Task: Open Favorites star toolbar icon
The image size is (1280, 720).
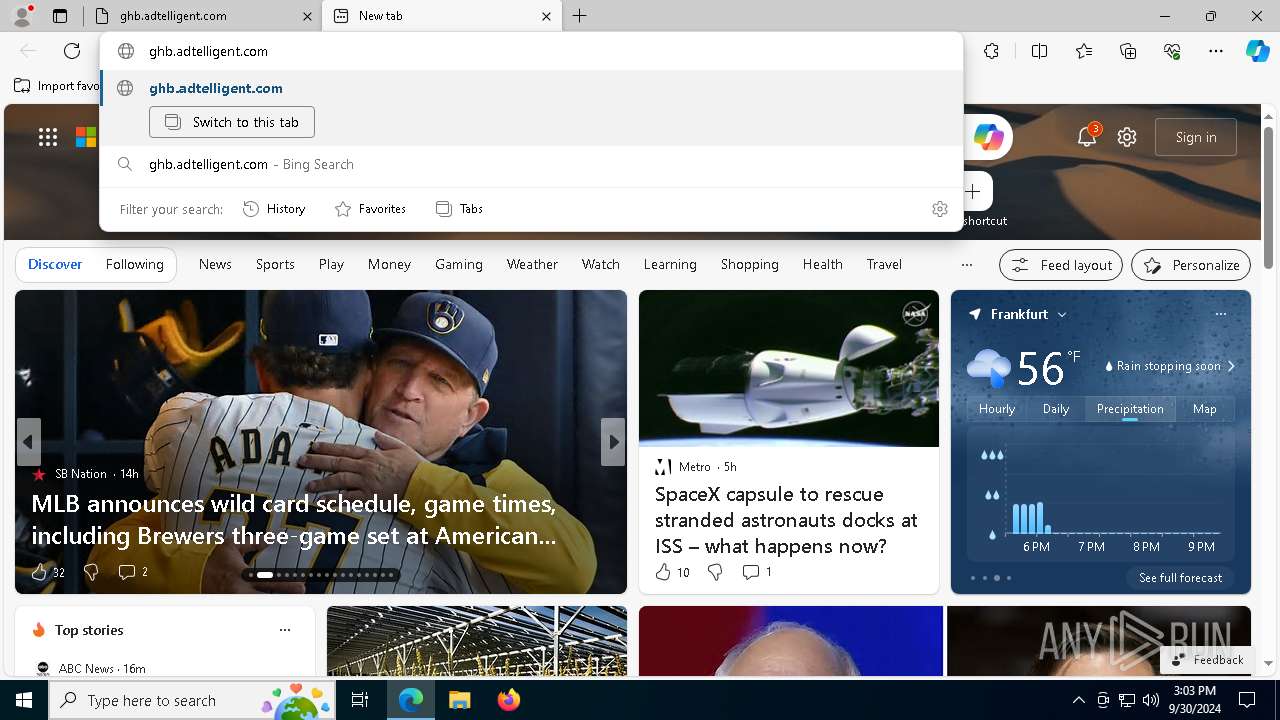Action: 1084,51
